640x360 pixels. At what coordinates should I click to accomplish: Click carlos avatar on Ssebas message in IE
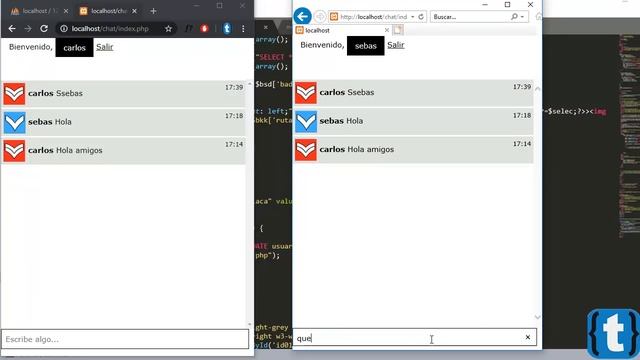[x=306, y=93]
